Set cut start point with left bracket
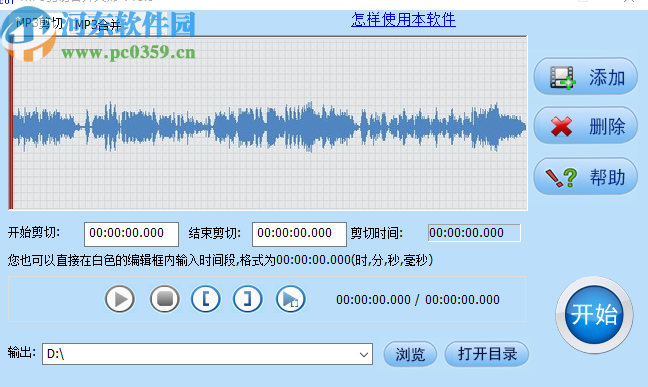Viewport: 648px width, 387px height. (205, 299)
